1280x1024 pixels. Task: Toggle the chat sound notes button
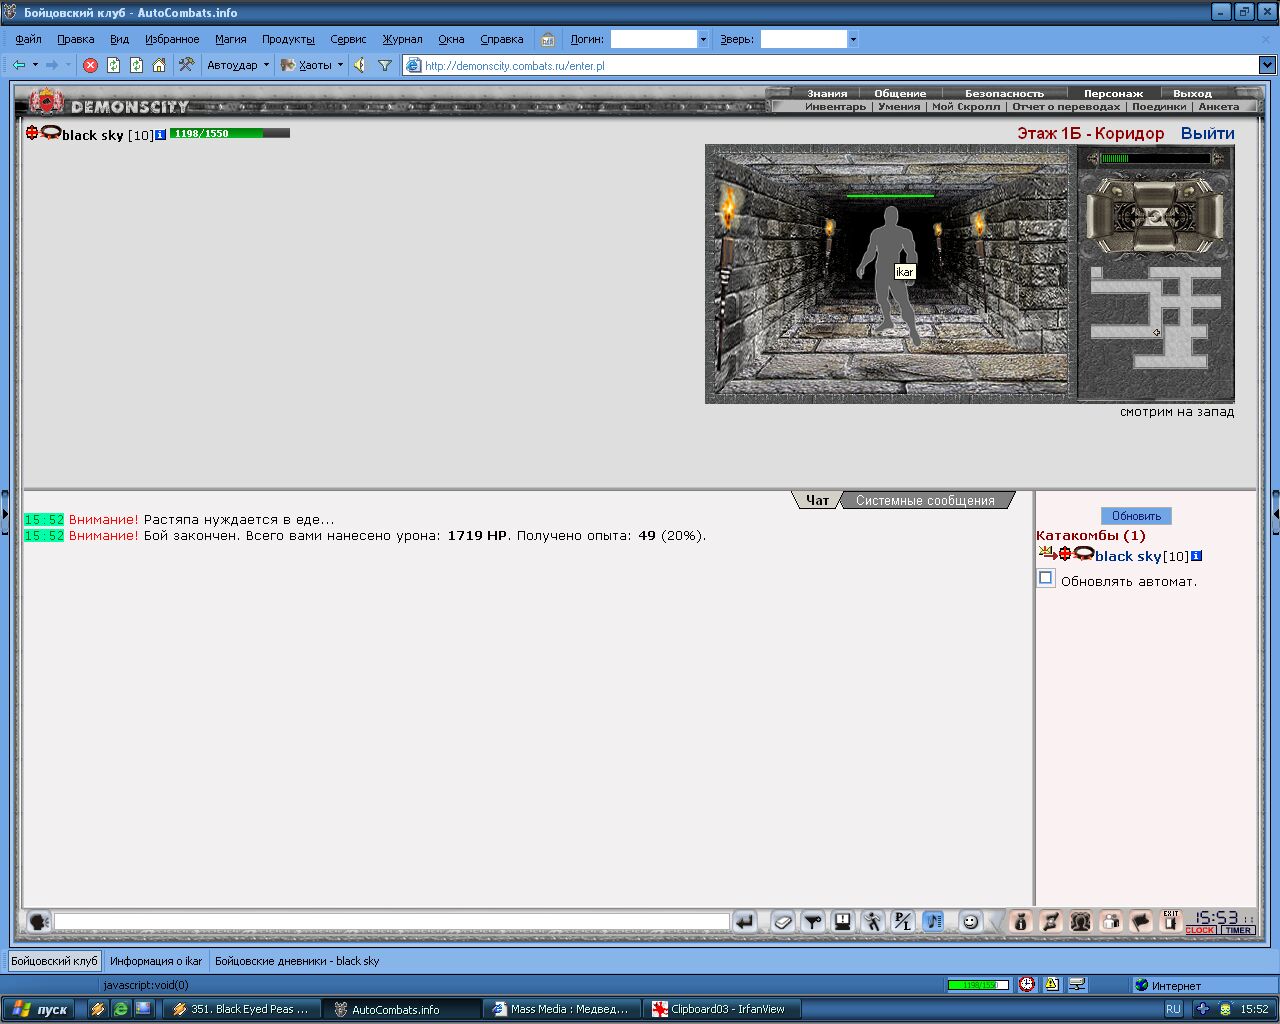(933, 922)
